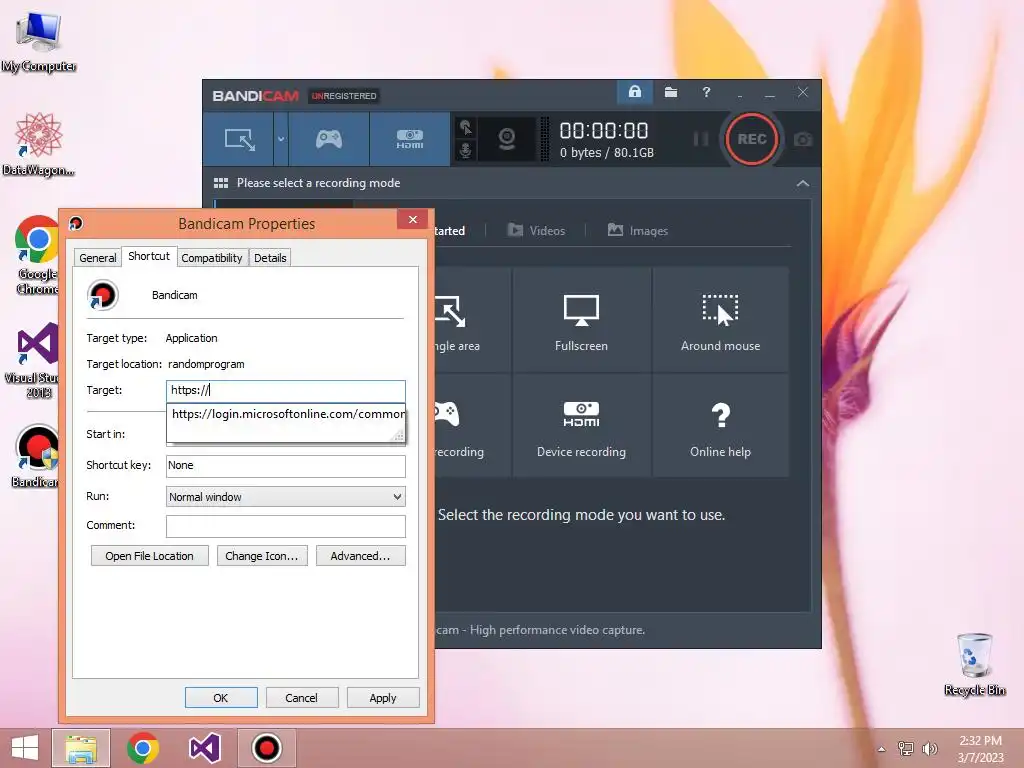Open screen recording mode dropdown arrow
This screenshot has height=768, width=1024.
281,139
